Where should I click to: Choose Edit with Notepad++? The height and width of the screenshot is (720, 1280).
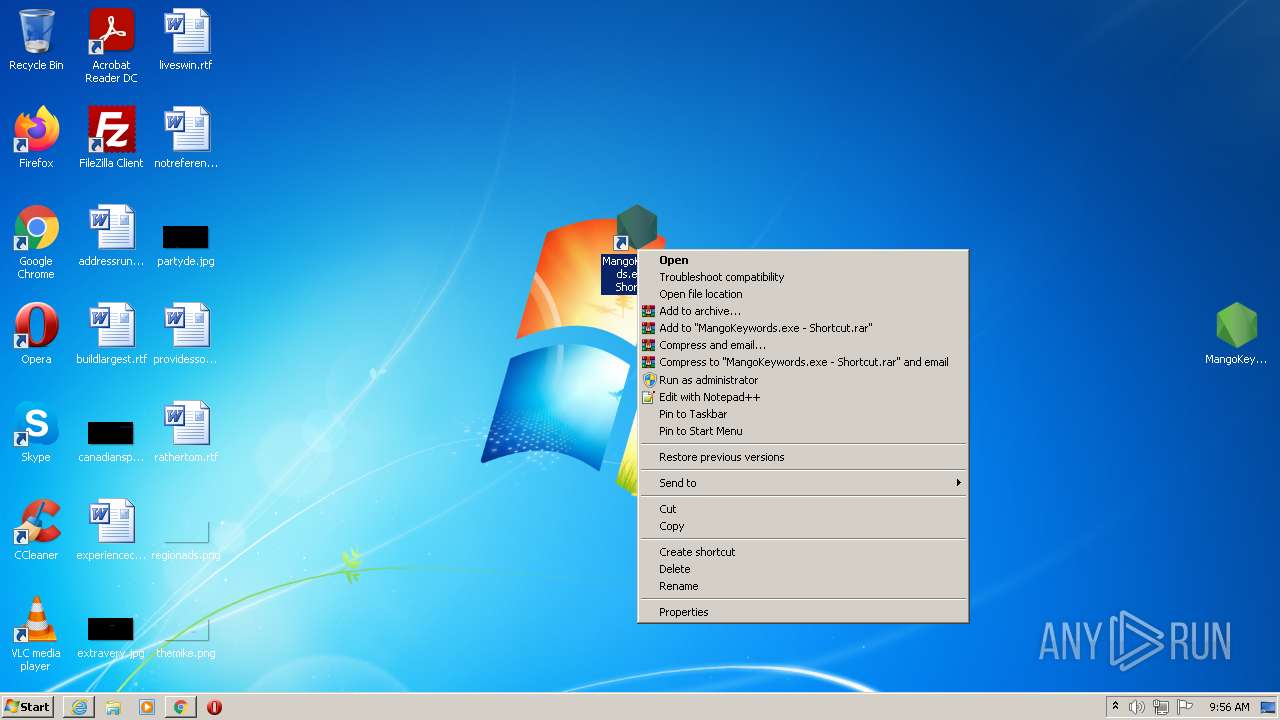[803, 397]
